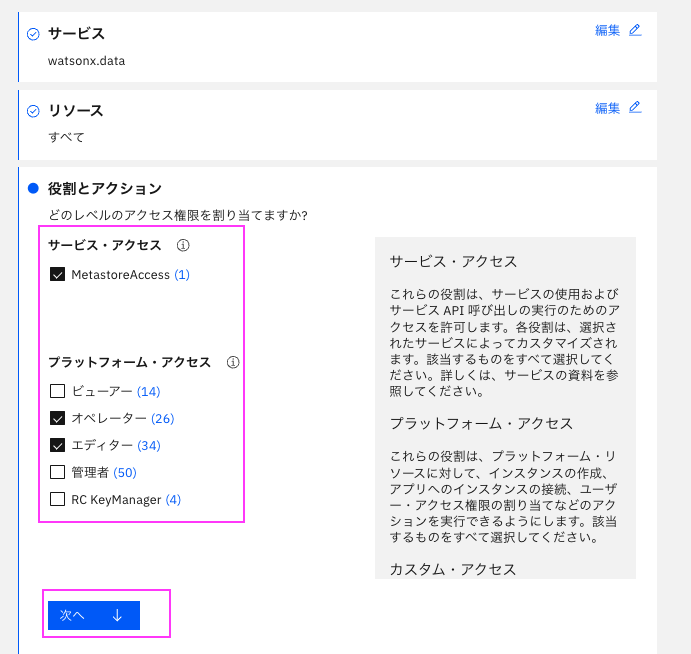Image resolution: width=691 pixels, height=654 pixels.
Task: Click the checkmark status icon beside リソース
Action: (33, 111)
